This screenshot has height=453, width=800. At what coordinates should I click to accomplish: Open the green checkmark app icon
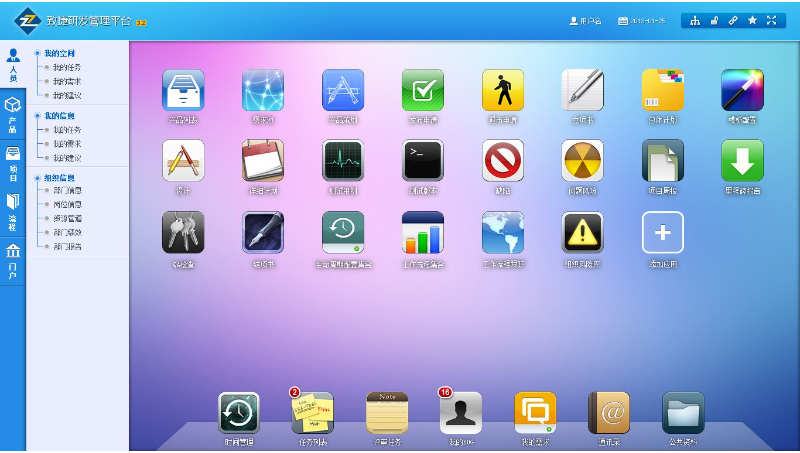(x=423, y=90)
